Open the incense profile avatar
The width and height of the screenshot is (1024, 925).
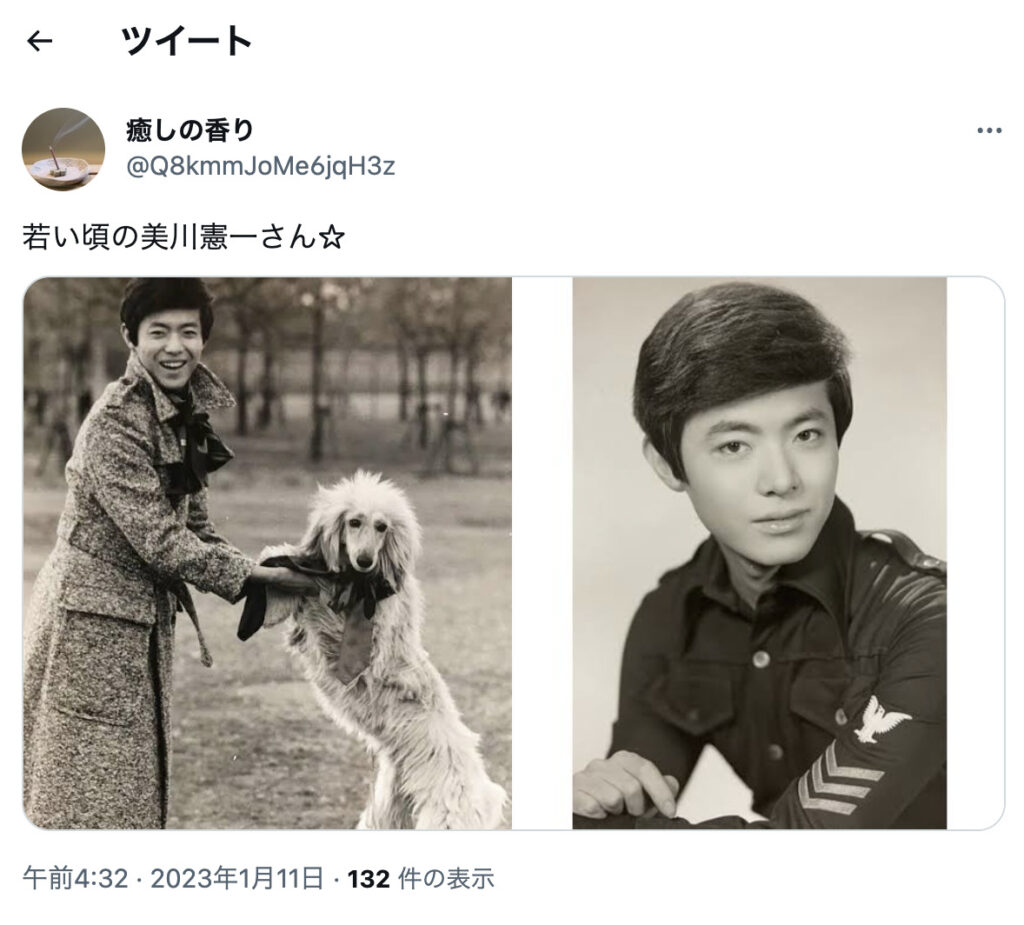pos(63,149)
